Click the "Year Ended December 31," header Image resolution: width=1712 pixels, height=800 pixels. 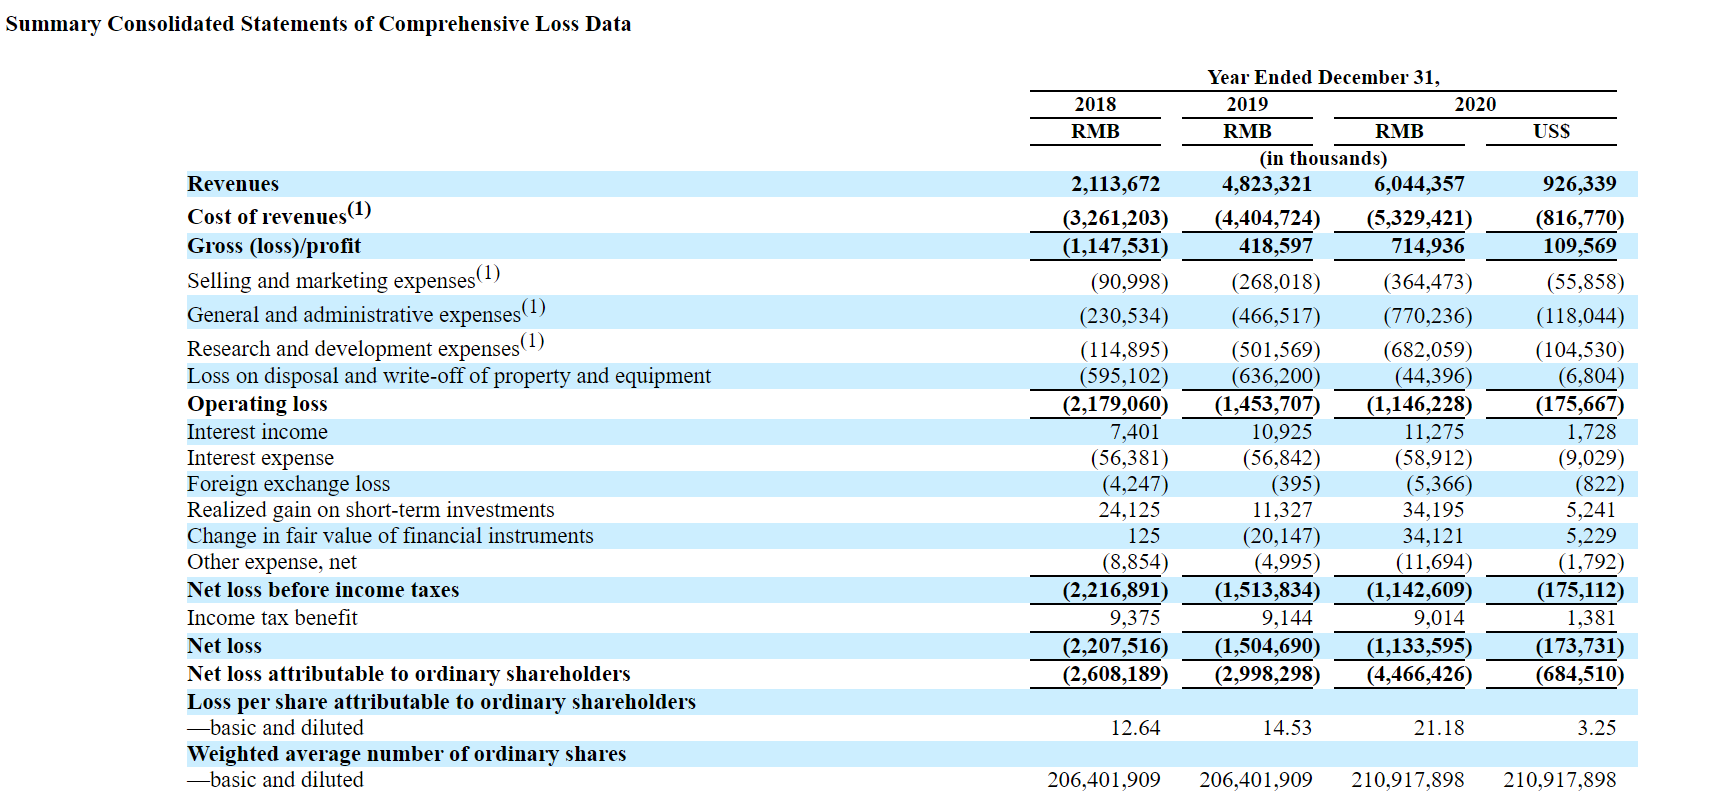[x=1323, y=77]
